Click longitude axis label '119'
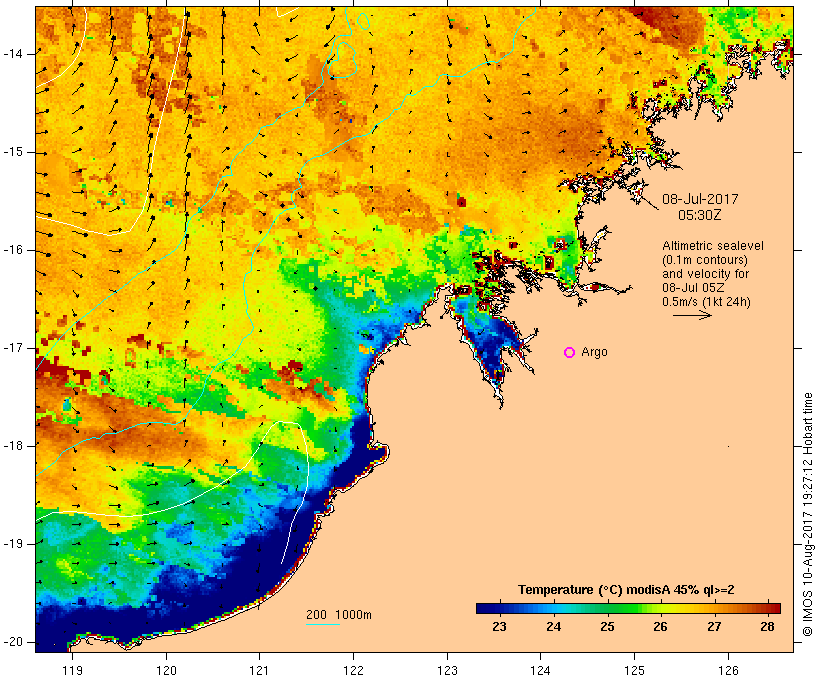820x680 pixels. click(72, 670)
